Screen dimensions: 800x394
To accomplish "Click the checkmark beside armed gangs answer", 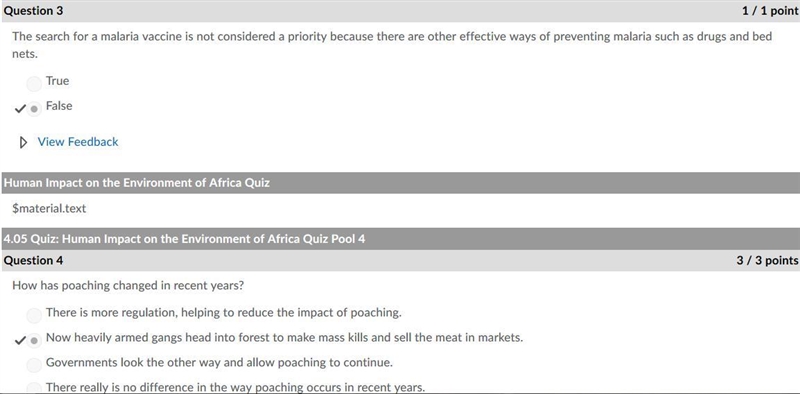I will pyautogui.click(x=20, y=340).
